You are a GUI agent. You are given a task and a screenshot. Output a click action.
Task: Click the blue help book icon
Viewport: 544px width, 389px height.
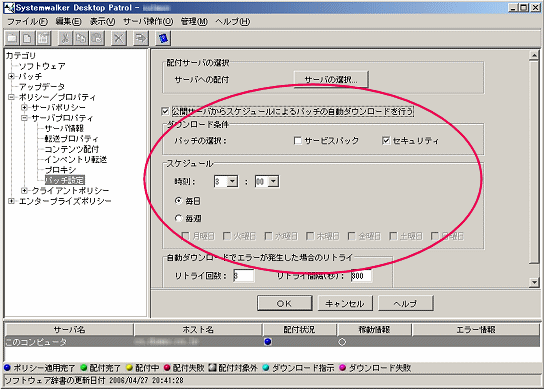pyautogui.click(x=163, y=38)
